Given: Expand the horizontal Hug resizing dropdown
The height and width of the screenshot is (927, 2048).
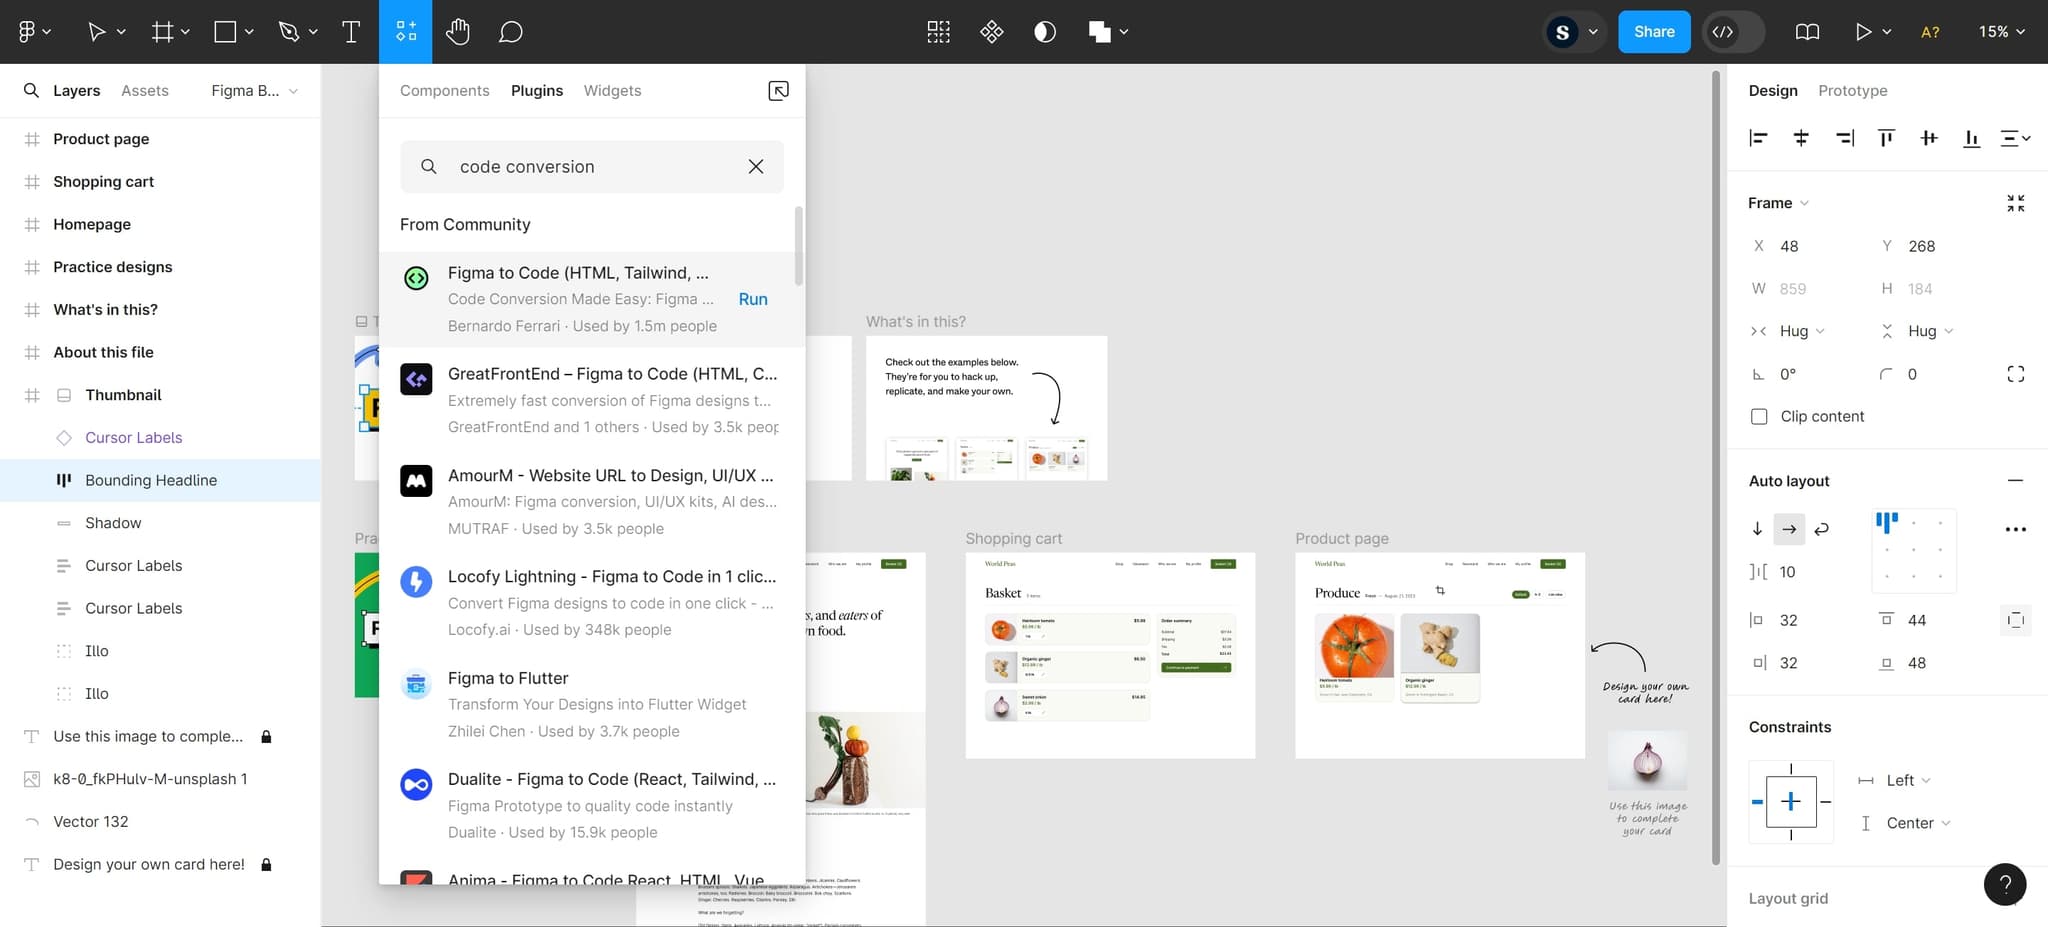Looking at the screenshot, I should click(x=1801, y=331).
